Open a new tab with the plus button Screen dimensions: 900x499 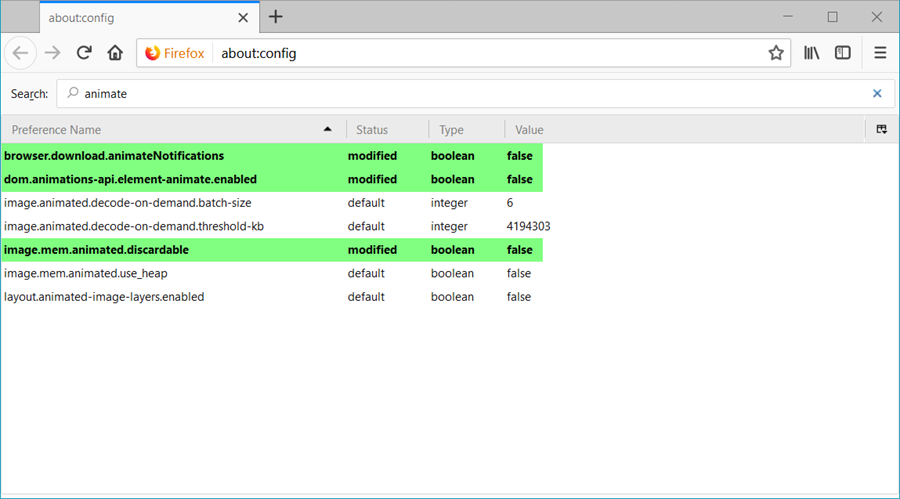pyautogui.click(x=276, y=17)
